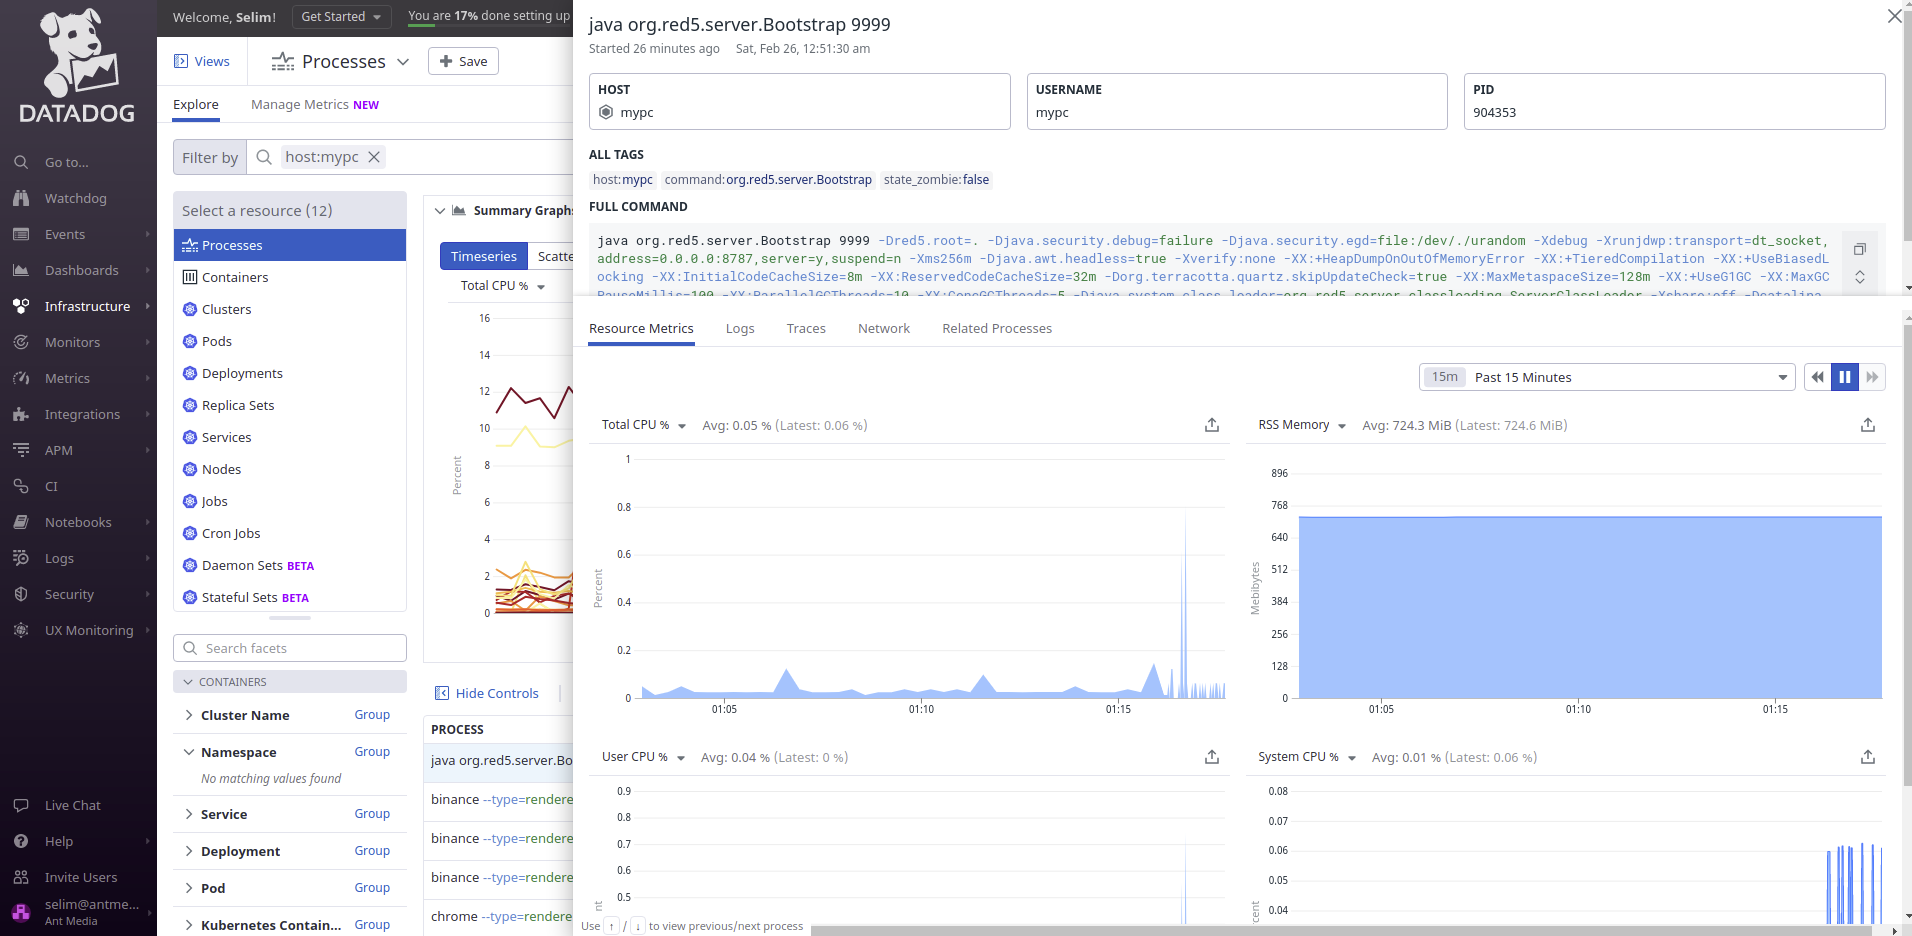The width and height of the screenshot is (1912, 936).
Task: Open Security shield icon
Action: (x=21, y=594)
